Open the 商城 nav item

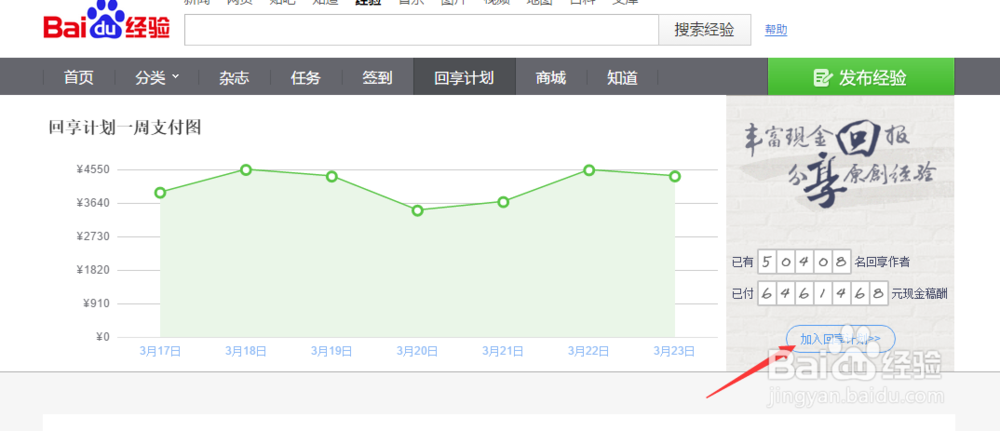tap(551, 78)
